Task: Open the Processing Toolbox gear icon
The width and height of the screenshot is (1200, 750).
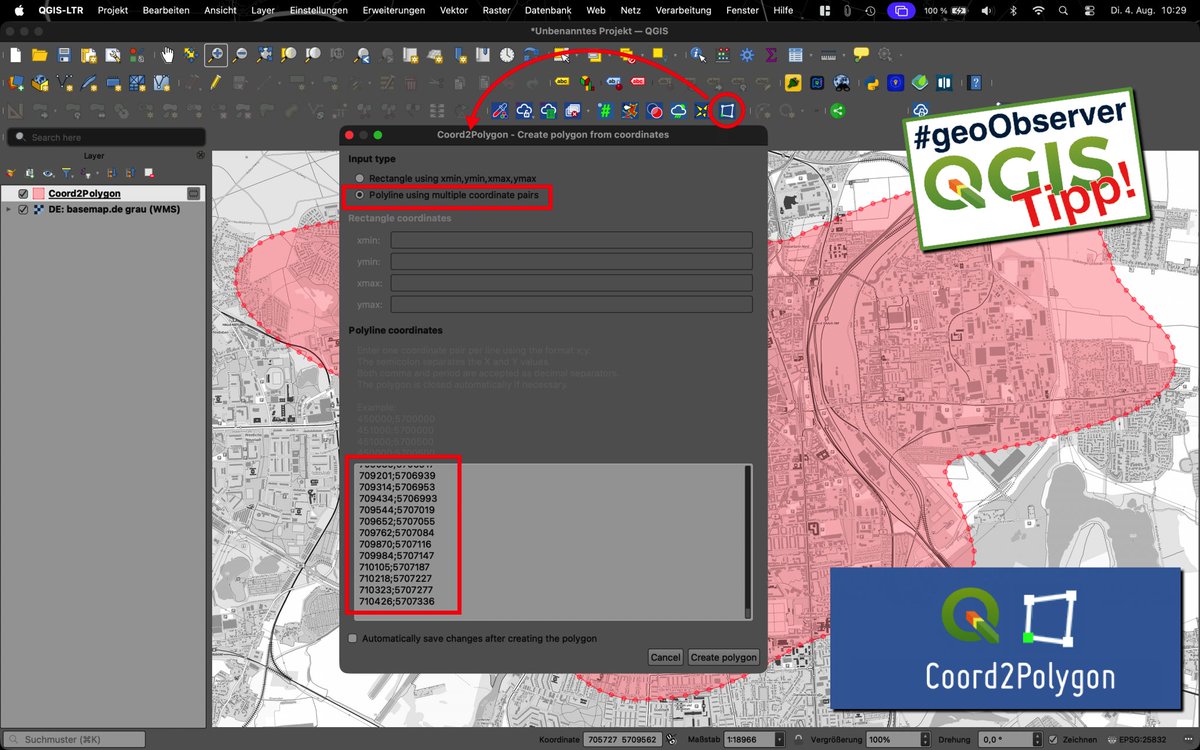Action: tap(747, 55)
